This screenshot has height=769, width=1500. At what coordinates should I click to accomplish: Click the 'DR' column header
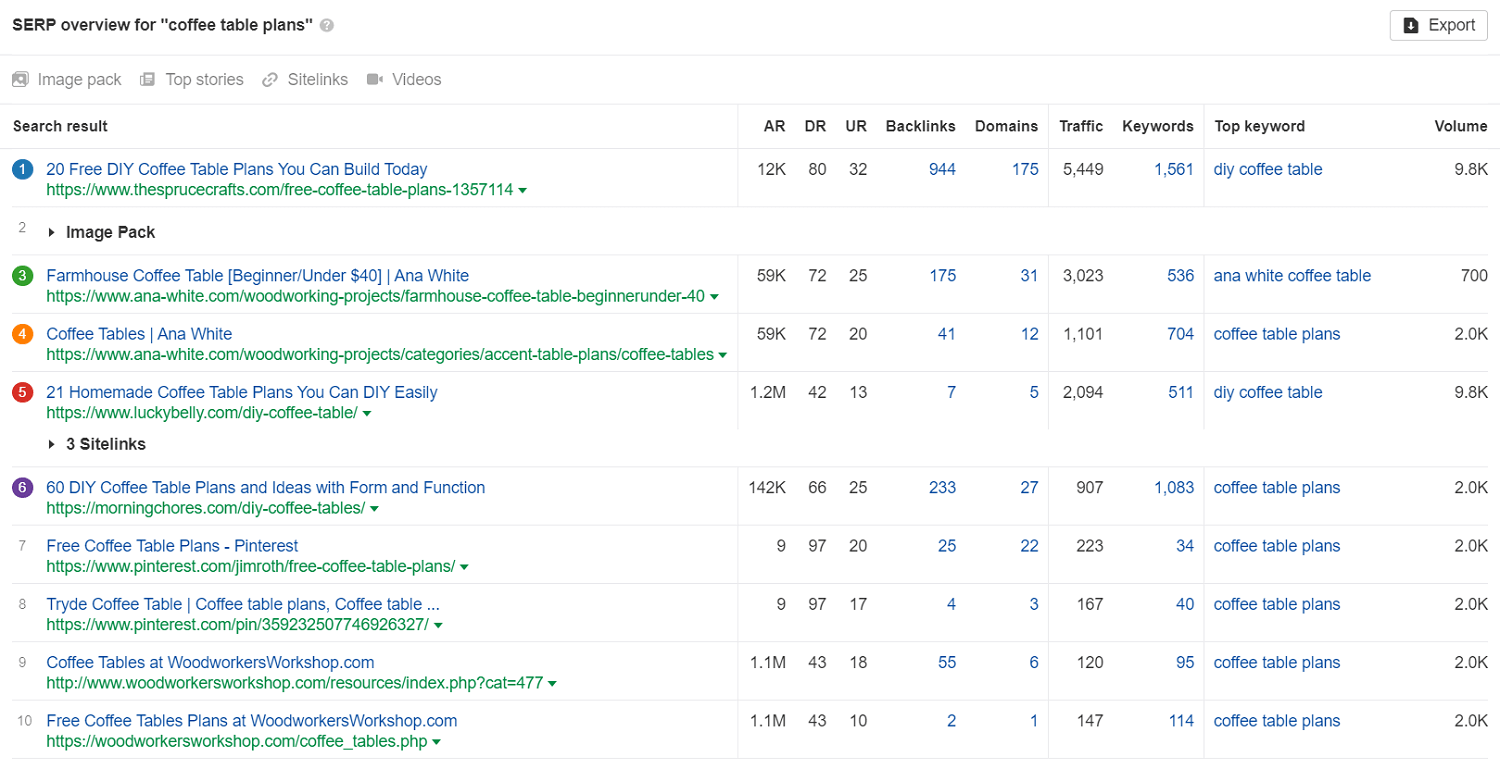(815, 126)
